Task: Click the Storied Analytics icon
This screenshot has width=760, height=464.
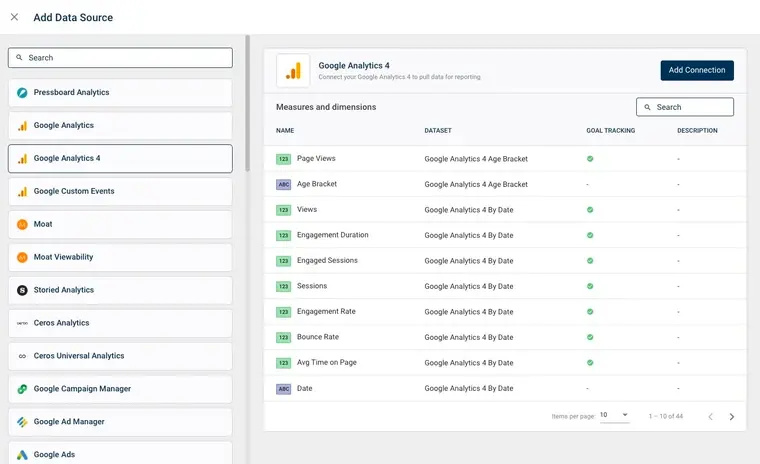Action: (x=22, y=290)
